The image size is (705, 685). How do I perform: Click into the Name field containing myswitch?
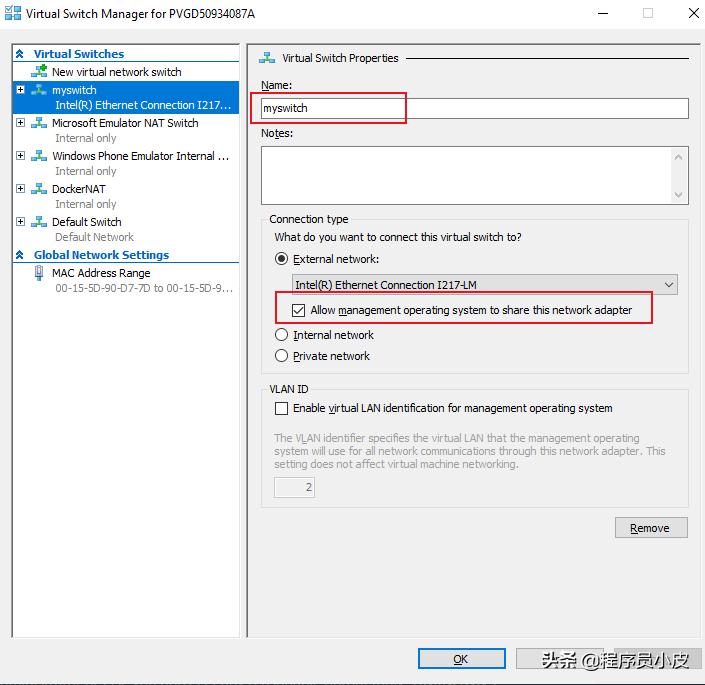(x=475, y=108)
